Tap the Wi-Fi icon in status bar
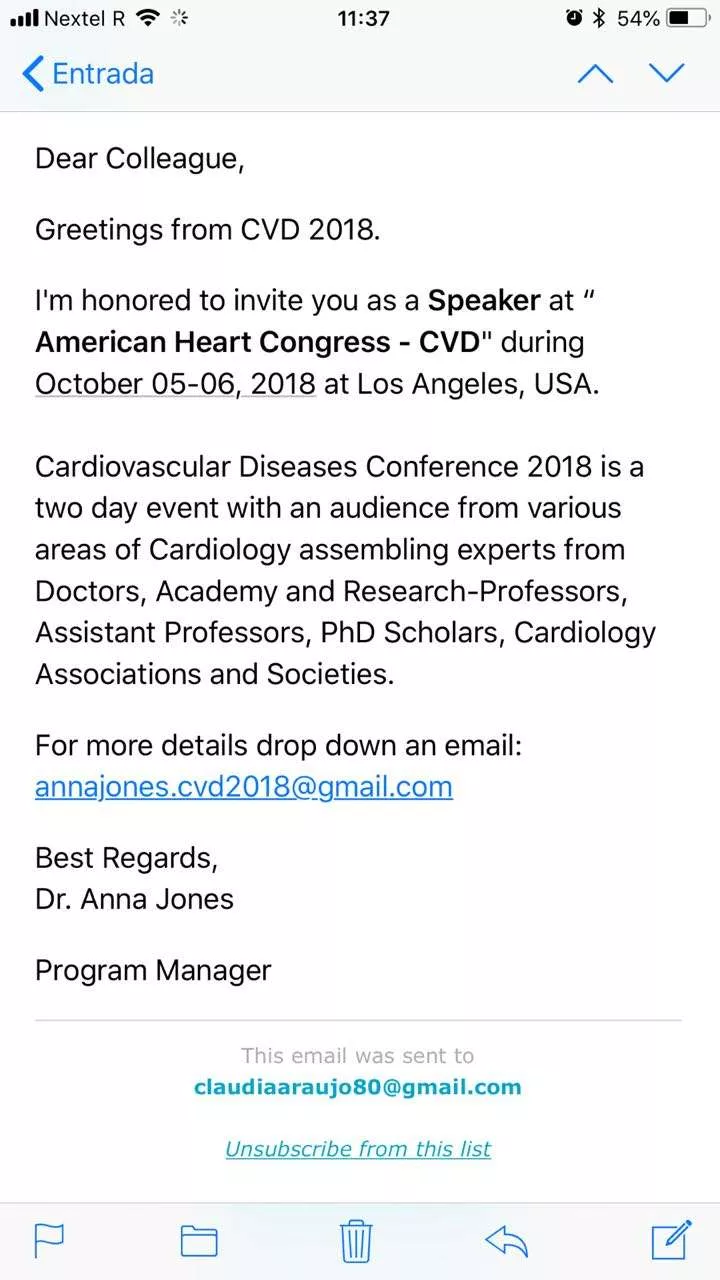Viewport: 720px width, 1280px height. 148,18
